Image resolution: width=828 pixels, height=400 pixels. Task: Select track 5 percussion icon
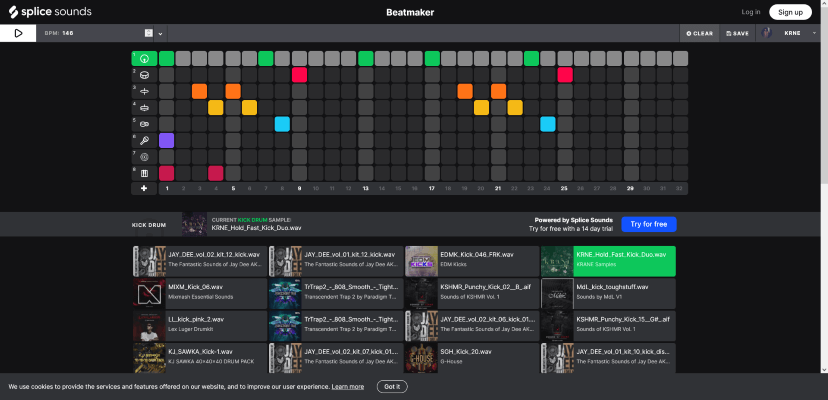(144, 124)
